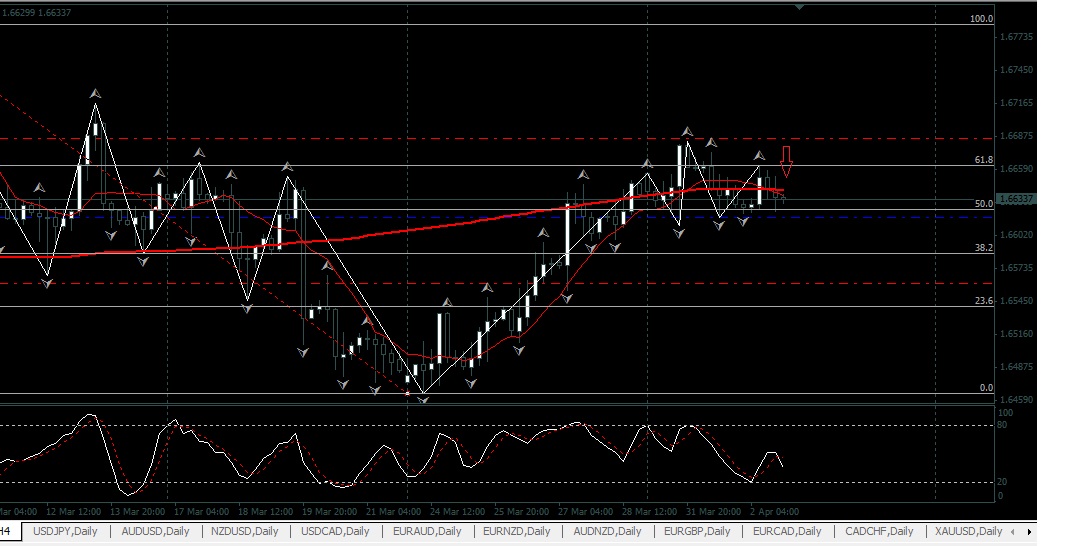Click the current price label 1.66337

[1015, 199]
